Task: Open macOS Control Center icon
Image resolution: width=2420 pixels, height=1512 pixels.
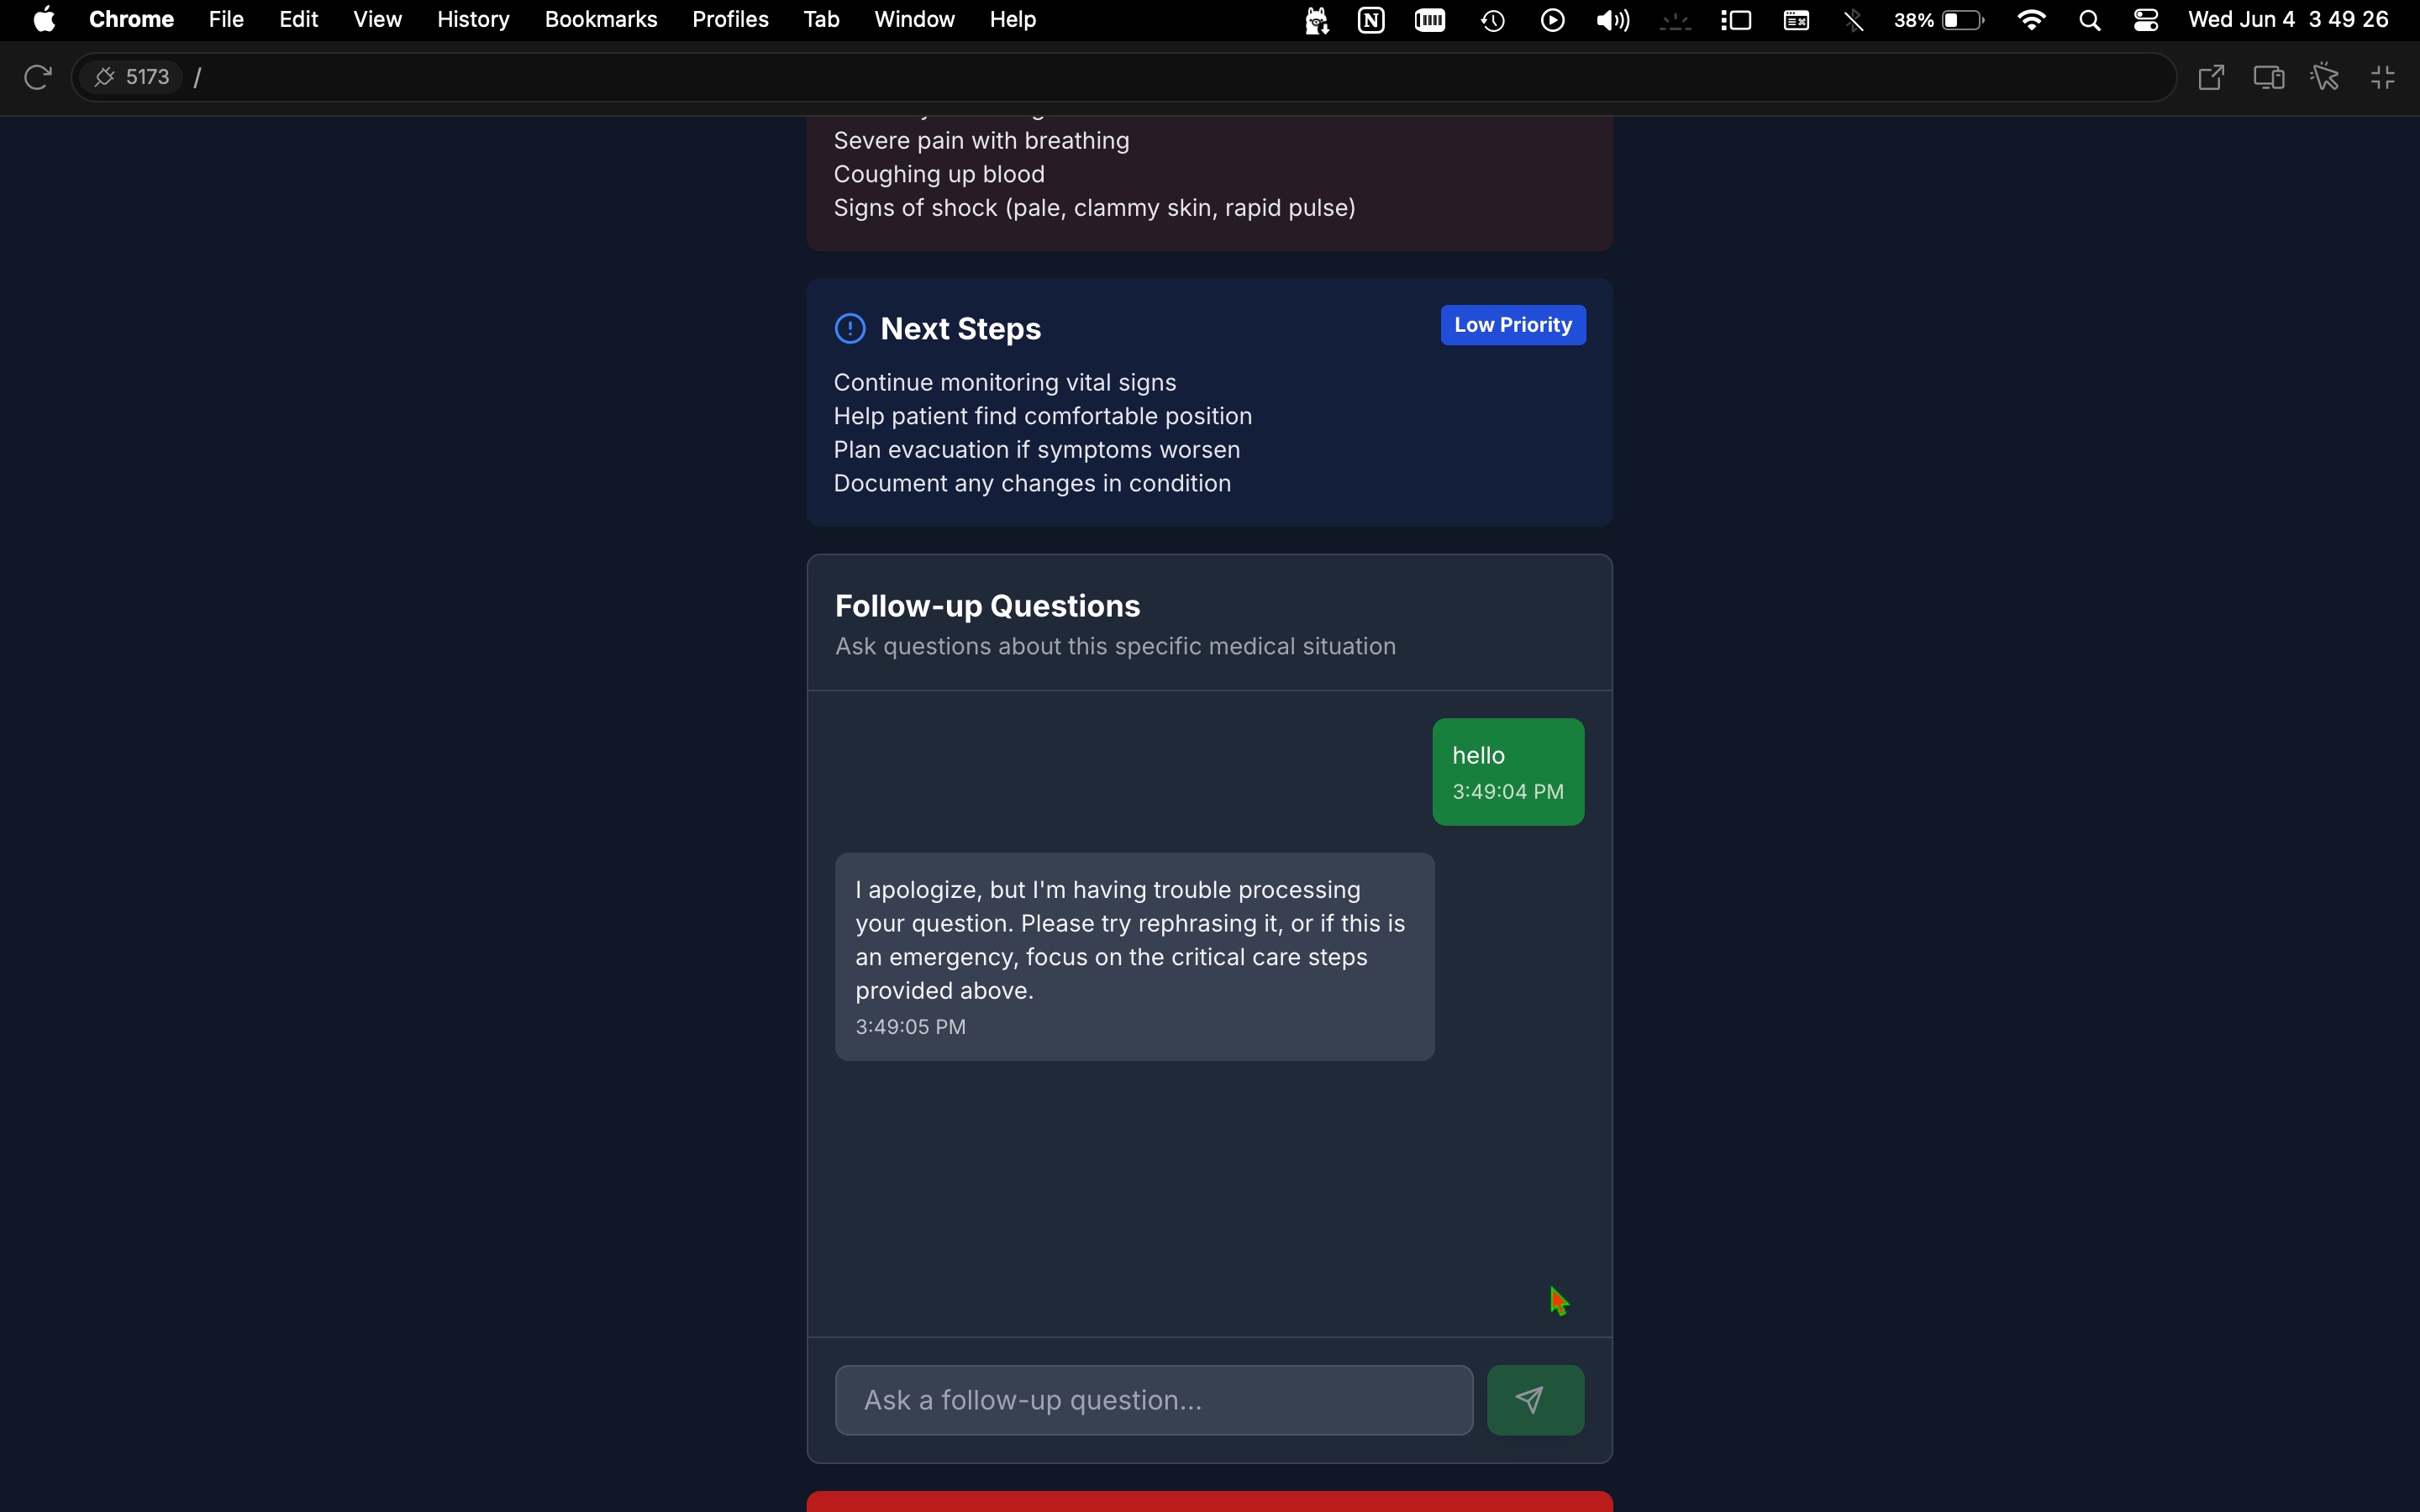Action: coord(2146,20)
